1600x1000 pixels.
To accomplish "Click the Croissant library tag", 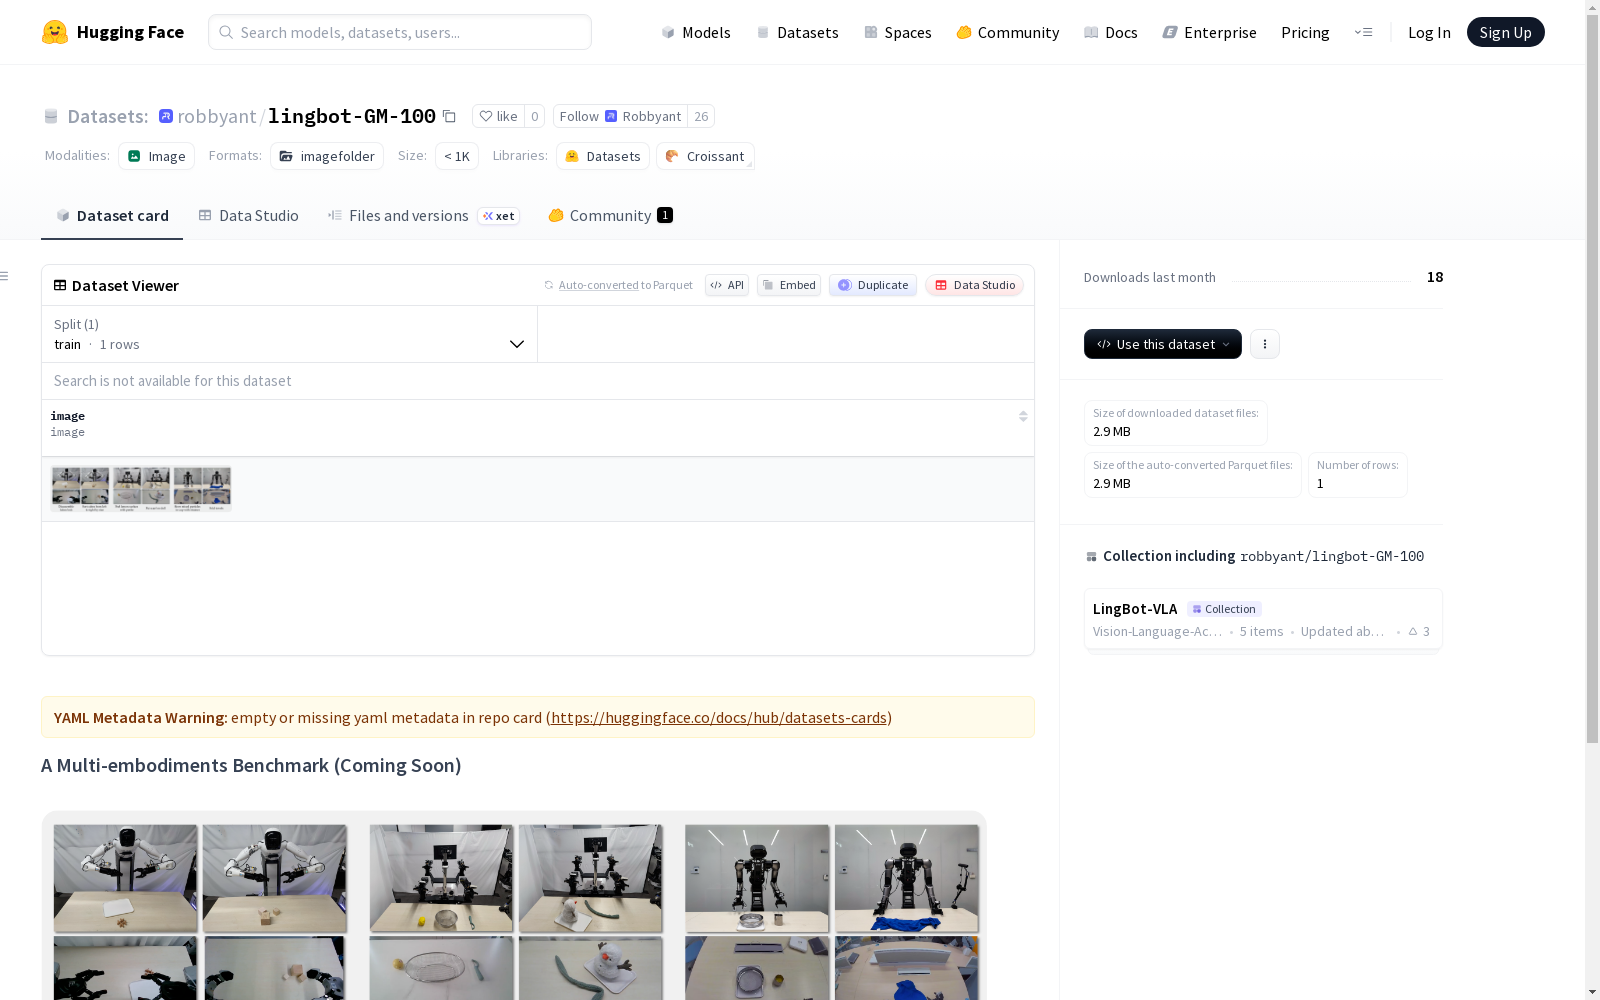I will [x=705, y=156].
